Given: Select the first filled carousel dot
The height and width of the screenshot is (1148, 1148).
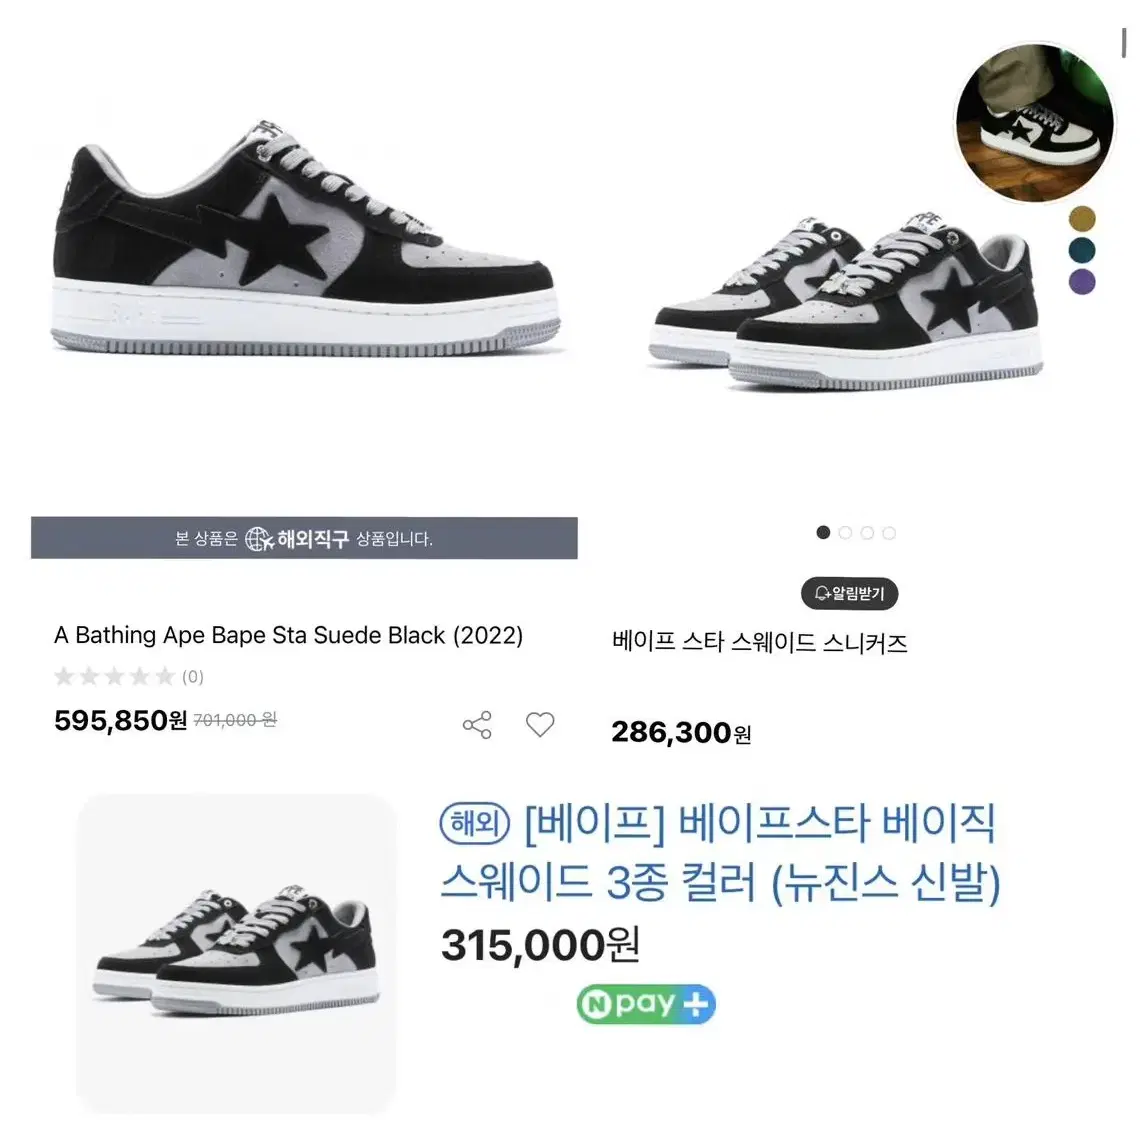Looking at the screenshot, I should tap(823, 532).
